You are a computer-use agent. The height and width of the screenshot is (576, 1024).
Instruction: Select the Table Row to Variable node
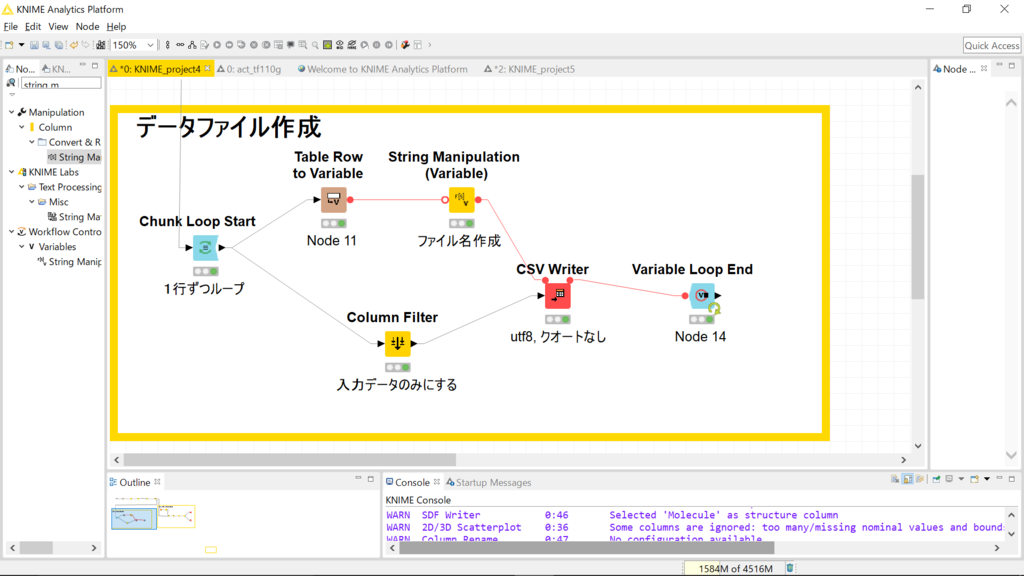(x=333, y=199)
